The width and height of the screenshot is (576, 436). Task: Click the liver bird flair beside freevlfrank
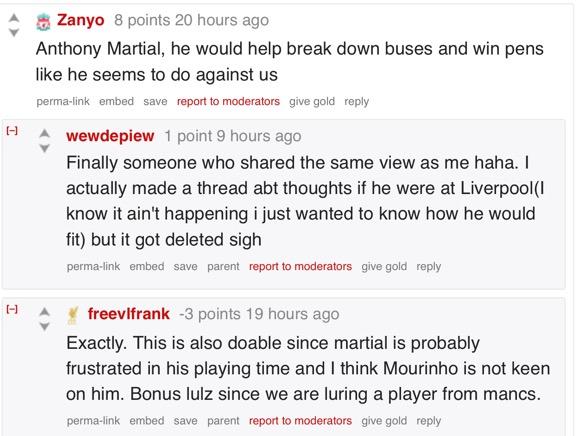[73, 316]
